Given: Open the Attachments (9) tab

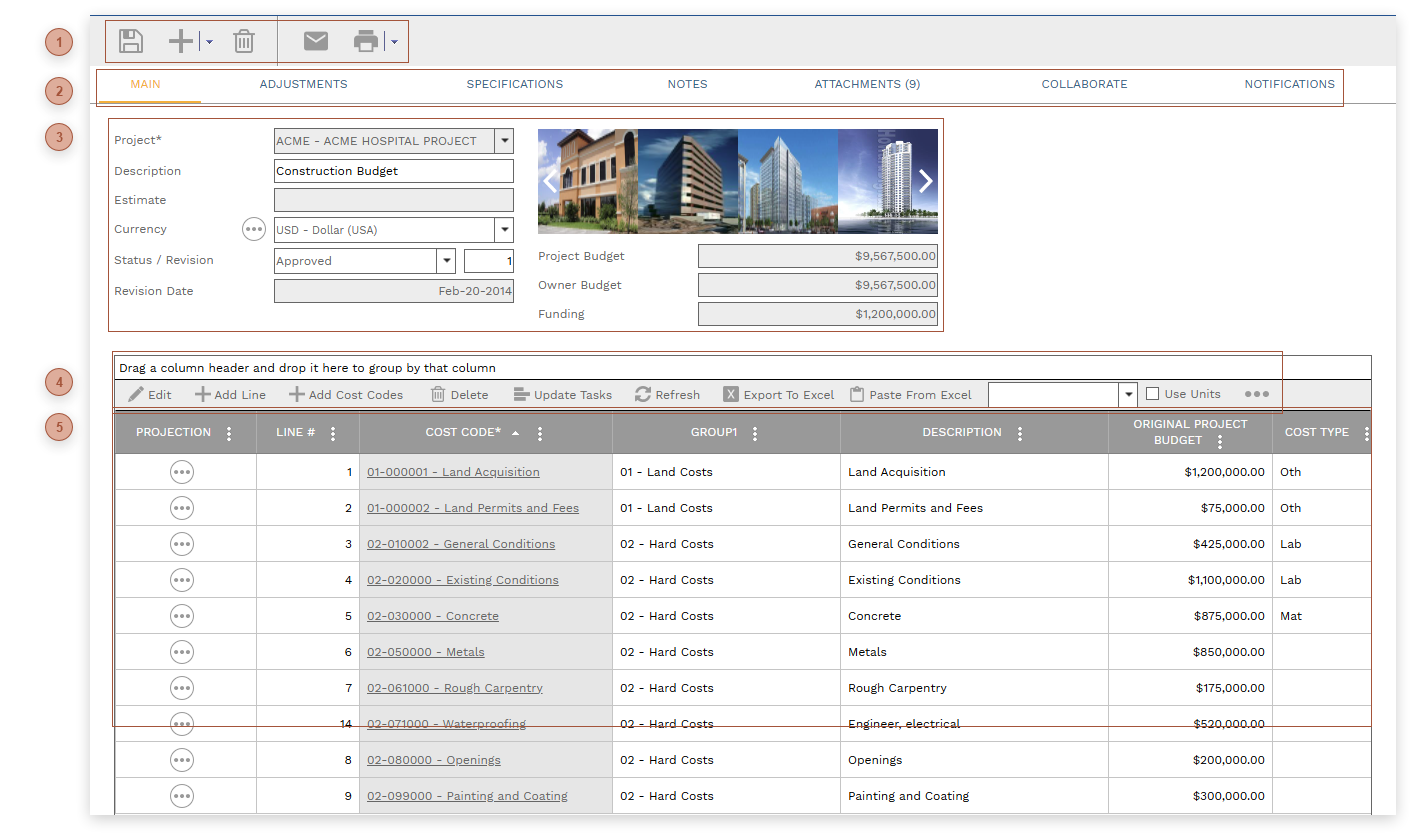Looking at the screenshot, I should (867, 84).
